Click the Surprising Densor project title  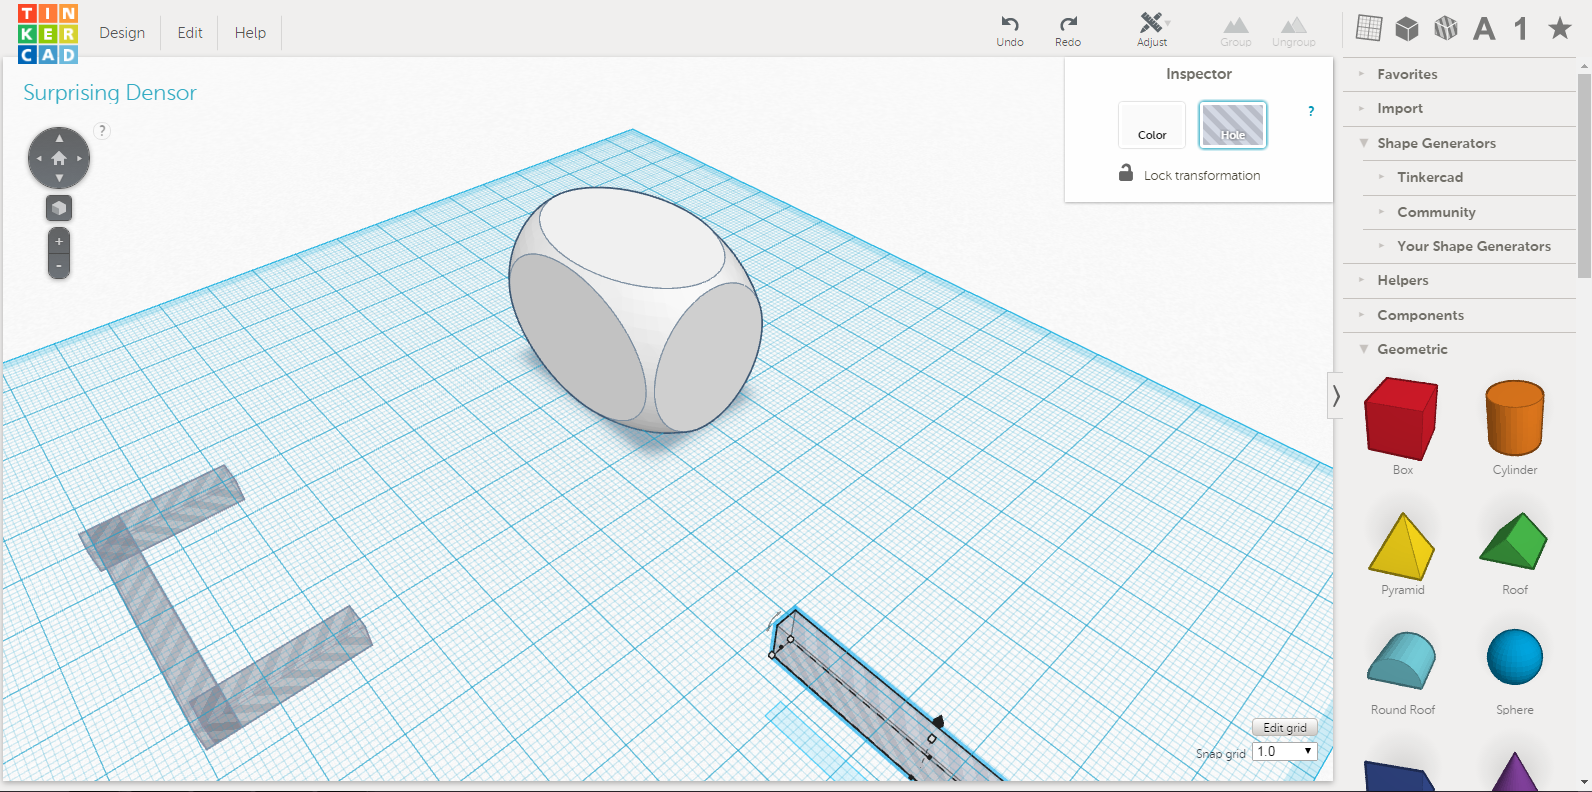click(x=110, y=93)
